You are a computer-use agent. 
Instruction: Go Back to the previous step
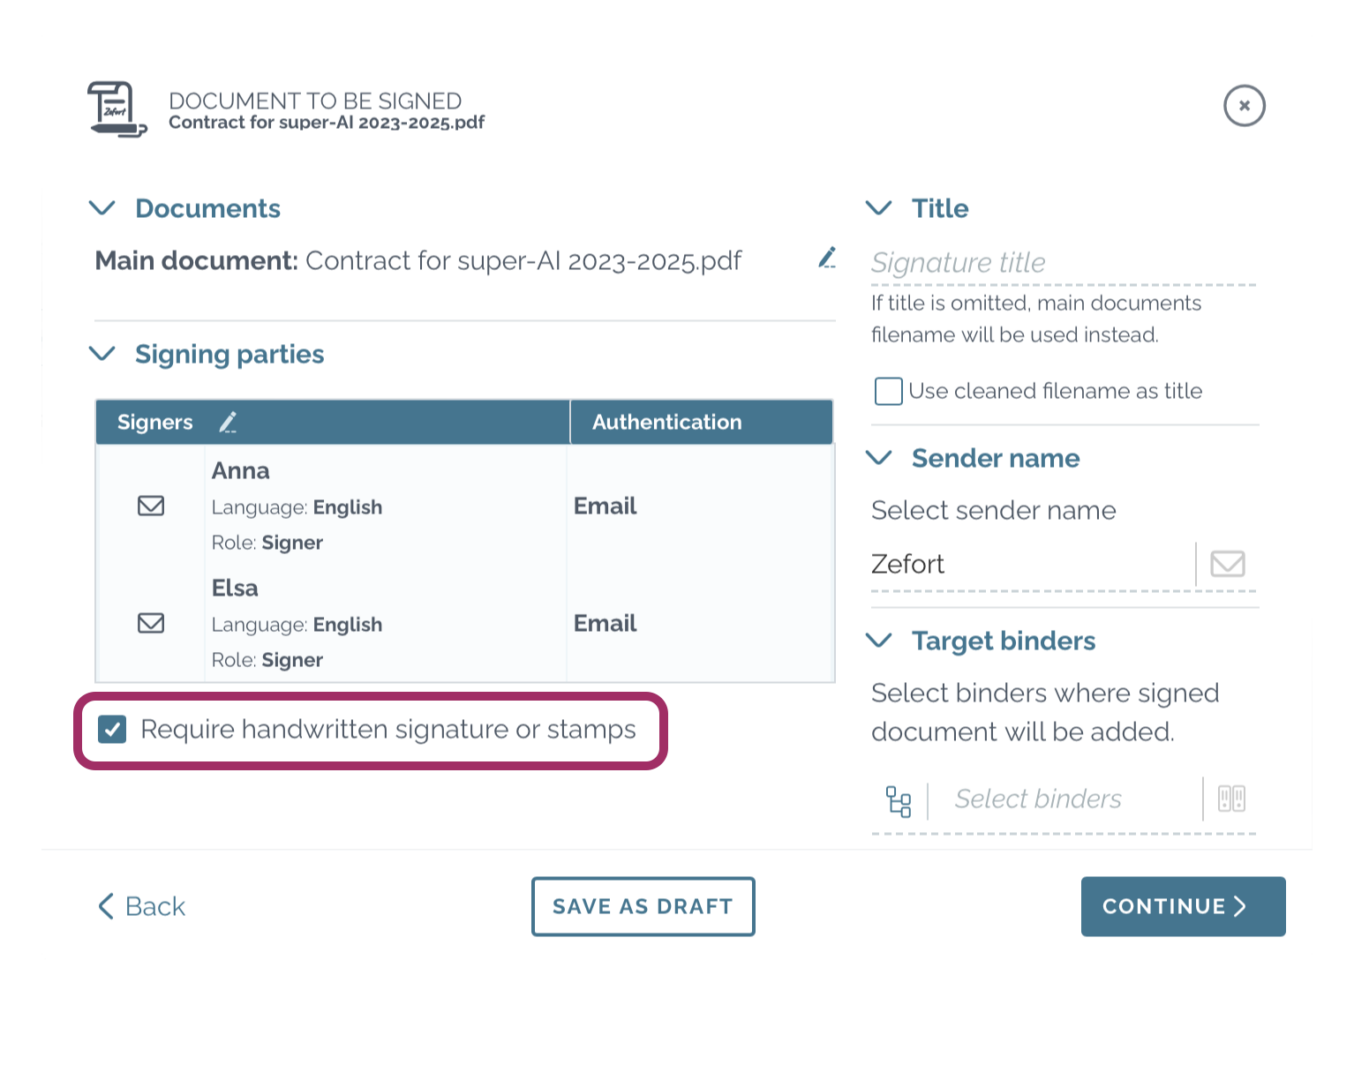point(142,907)
